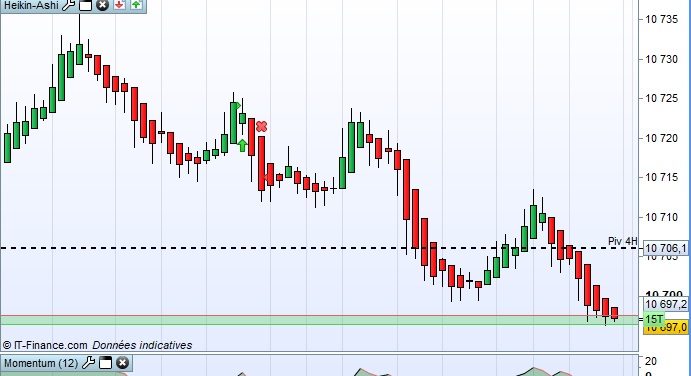Click the IT-Finance.com copyright text
This screenshot has width=691, height=376.
click(x=45, y=345)
